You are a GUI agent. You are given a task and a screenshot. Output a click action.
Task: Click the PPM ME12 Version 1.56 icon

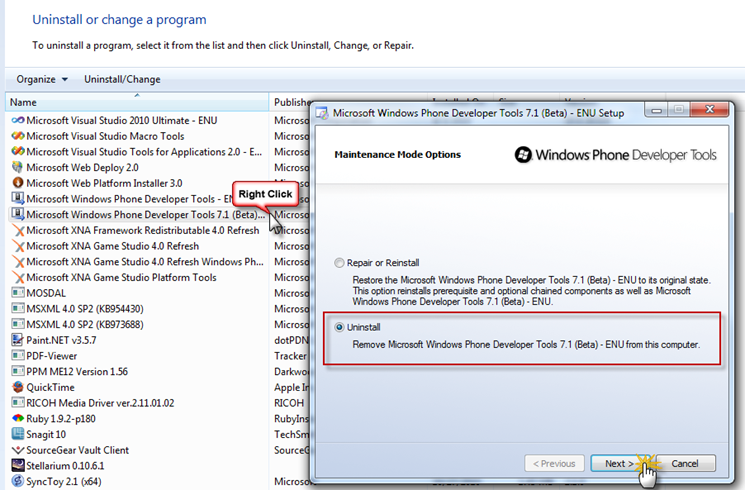coord(18,371)
